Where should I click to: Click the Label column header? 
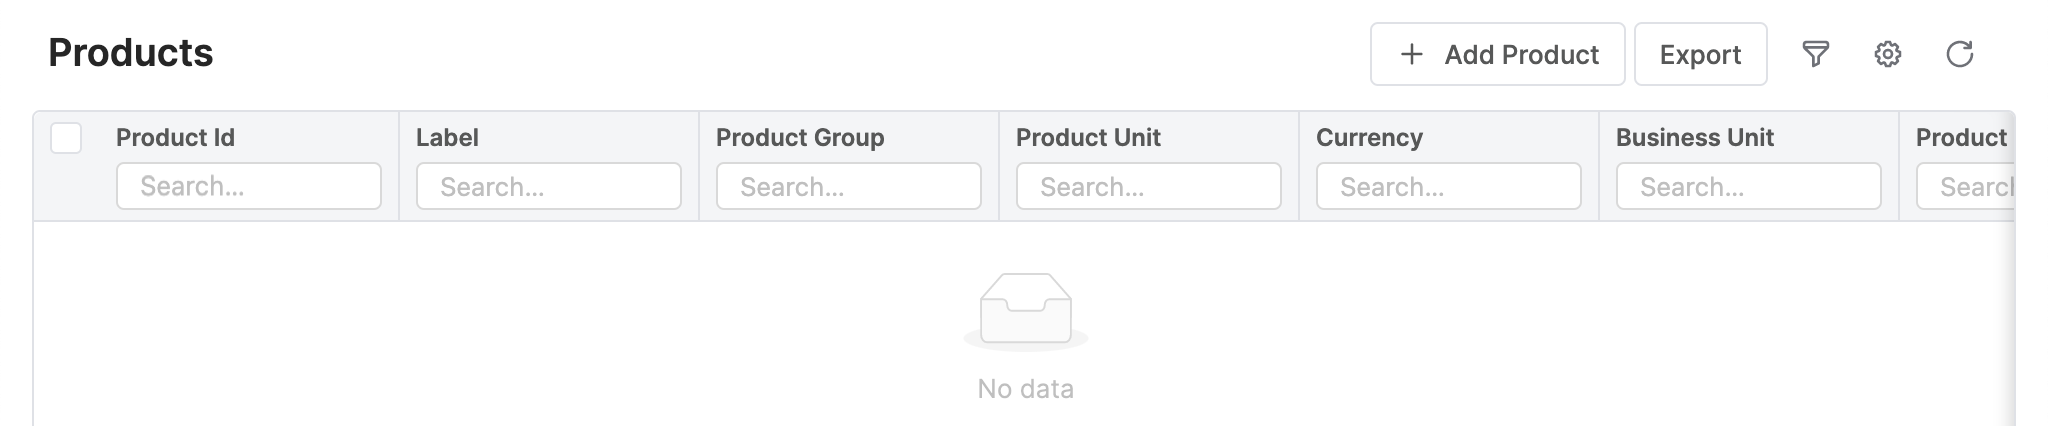(447, 138)
